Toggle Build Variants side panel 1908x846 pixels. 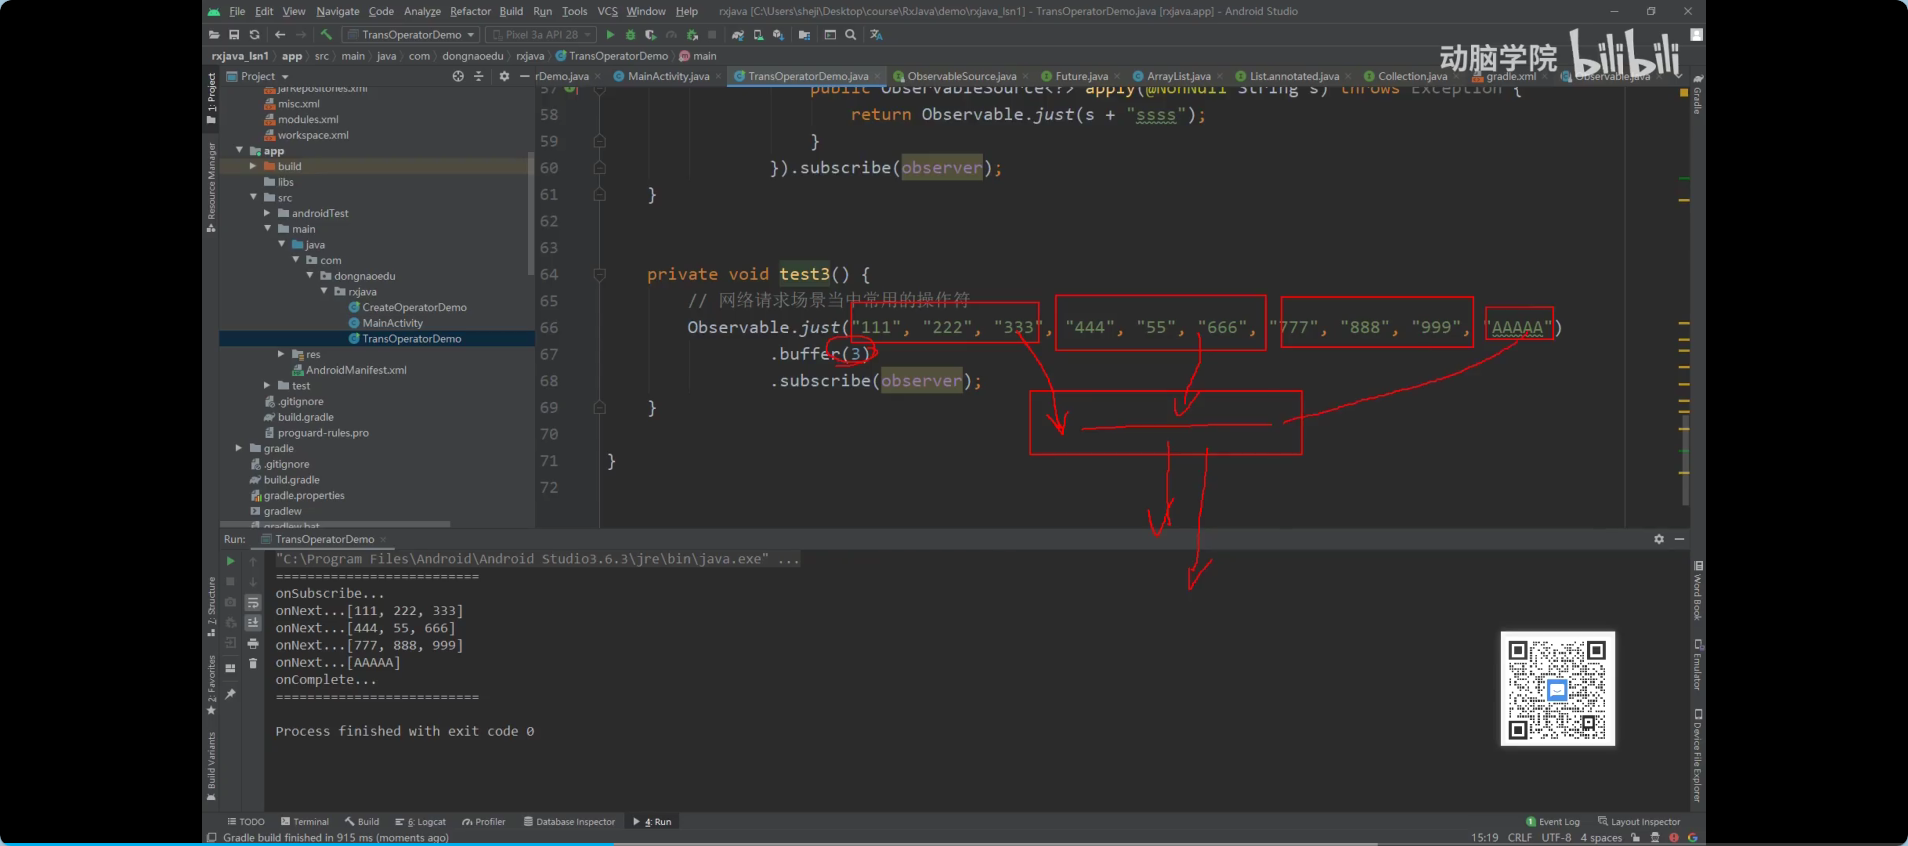point(211,767)
